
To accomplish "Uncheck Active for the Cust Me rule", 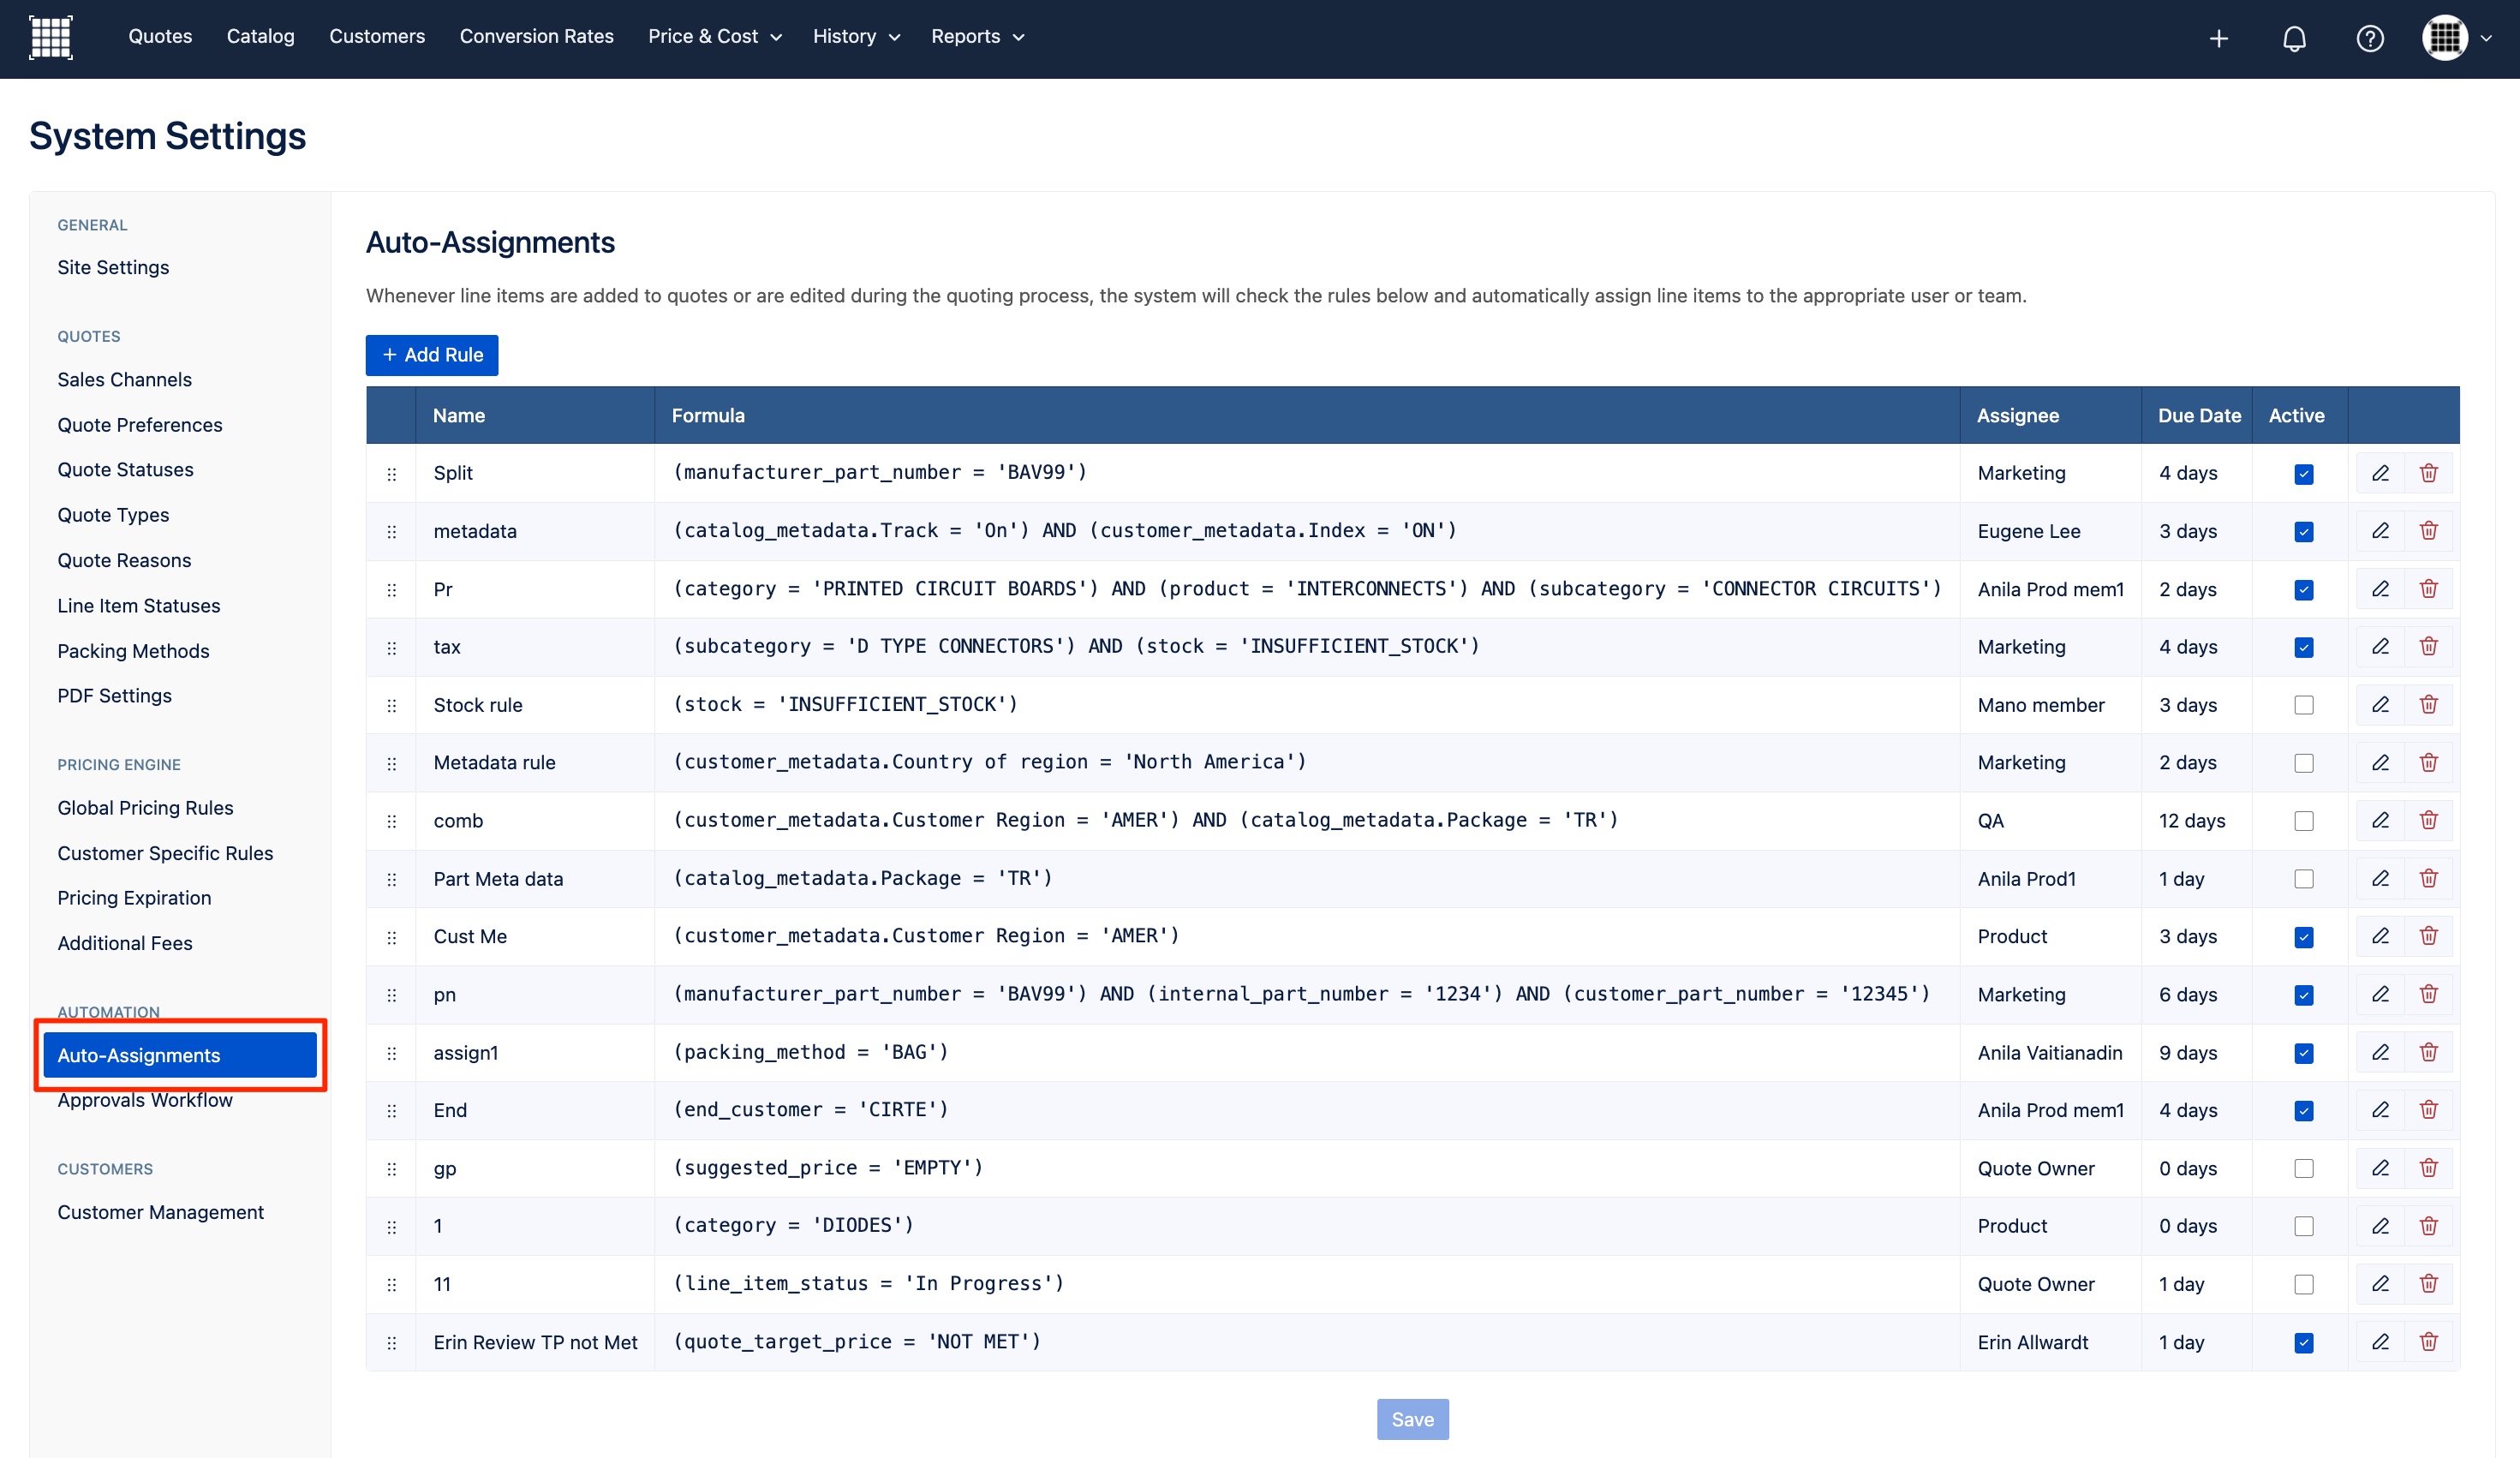I will point(2303,937).
